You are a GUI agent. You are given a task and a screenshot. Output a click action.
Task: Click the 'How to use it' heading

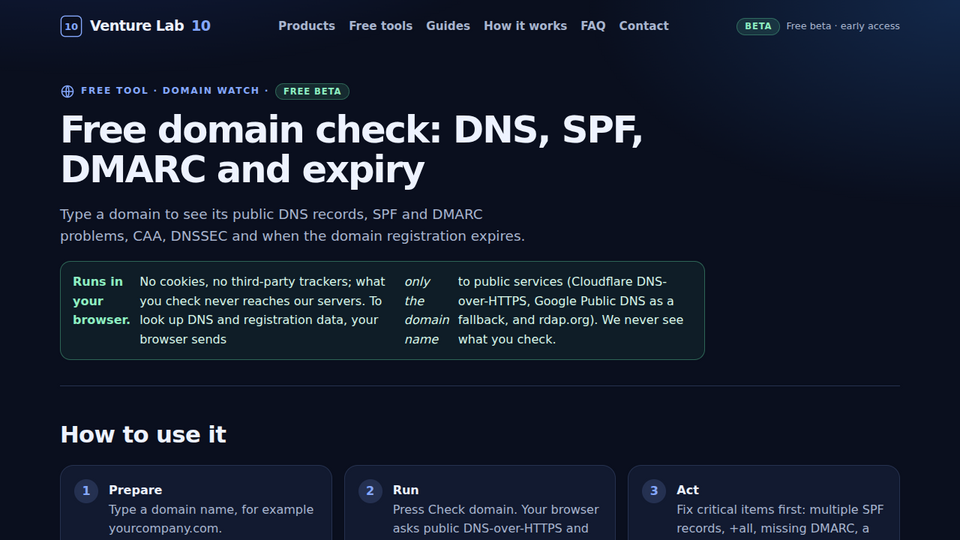[x=143, y=435]
